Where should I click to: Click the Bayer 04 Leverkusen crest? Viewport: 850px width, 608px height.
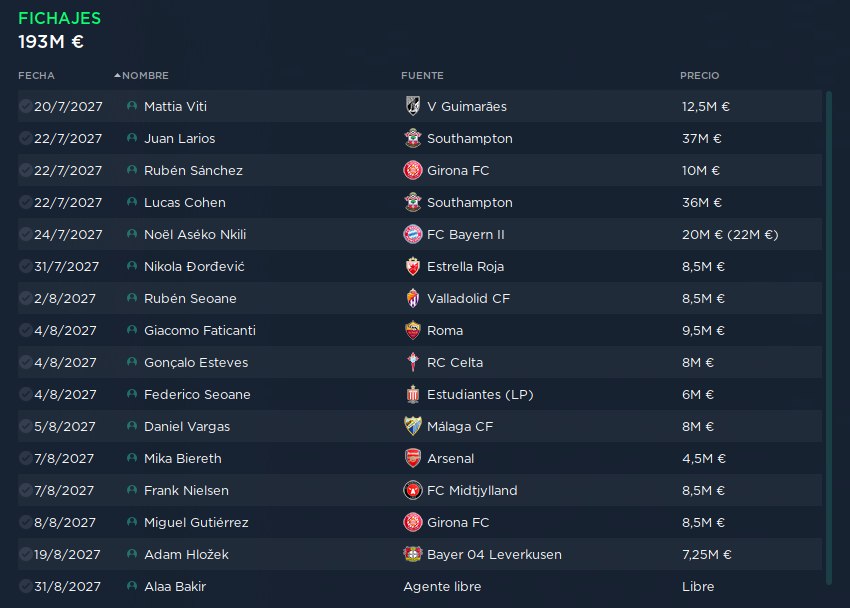point(413,554)
